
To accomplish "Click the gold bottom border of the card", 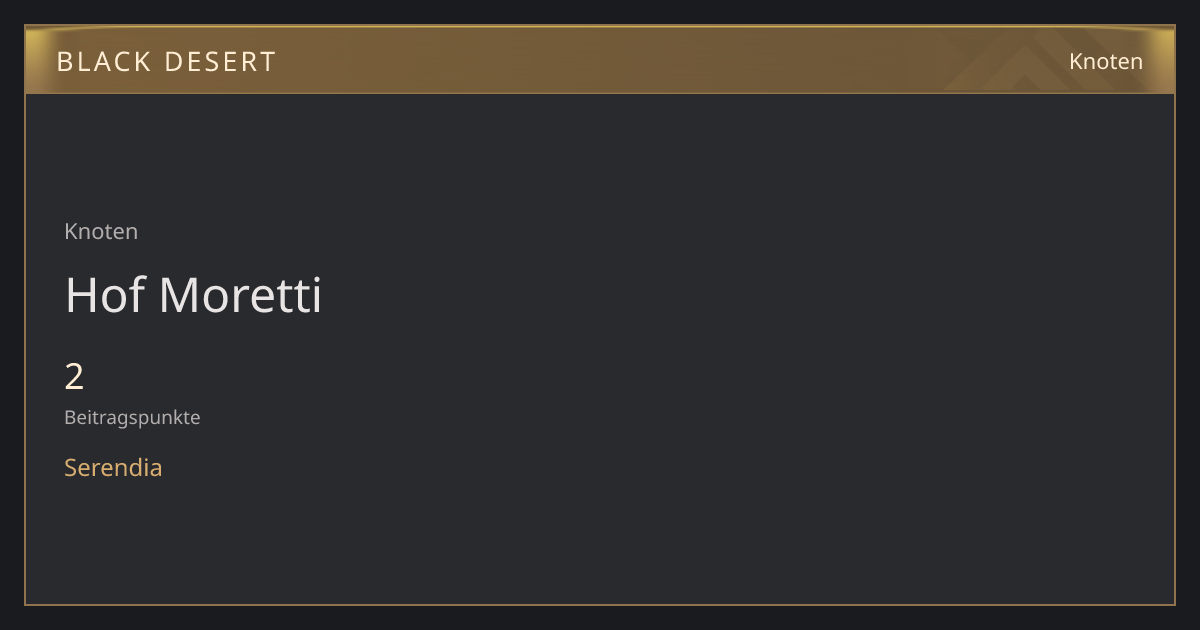I will coord(600,604).
